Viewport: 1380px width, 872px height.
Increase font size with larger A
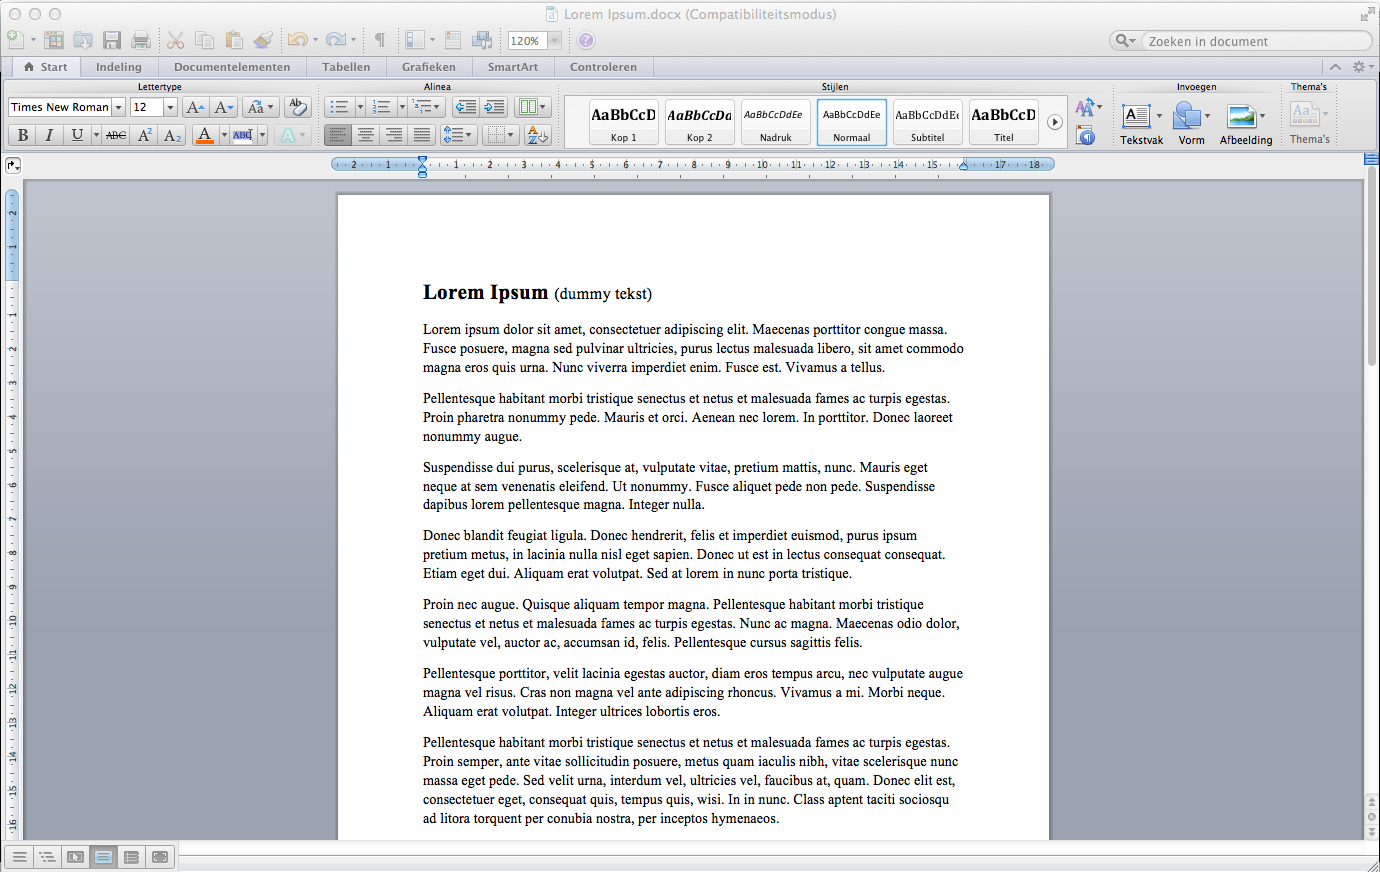point(196,107)
